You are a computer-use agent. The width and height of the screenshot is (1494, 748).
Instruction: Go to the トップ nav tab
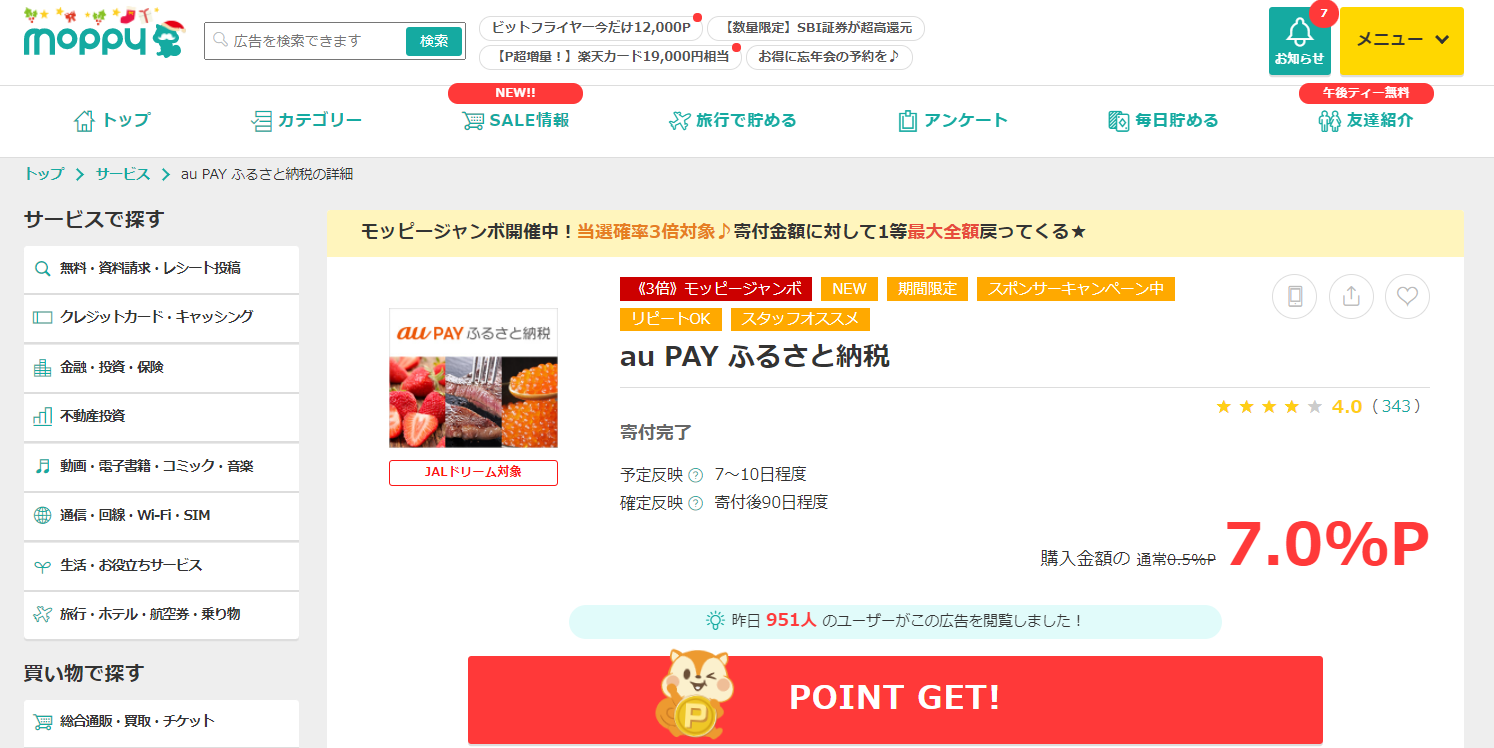[112, 121]
